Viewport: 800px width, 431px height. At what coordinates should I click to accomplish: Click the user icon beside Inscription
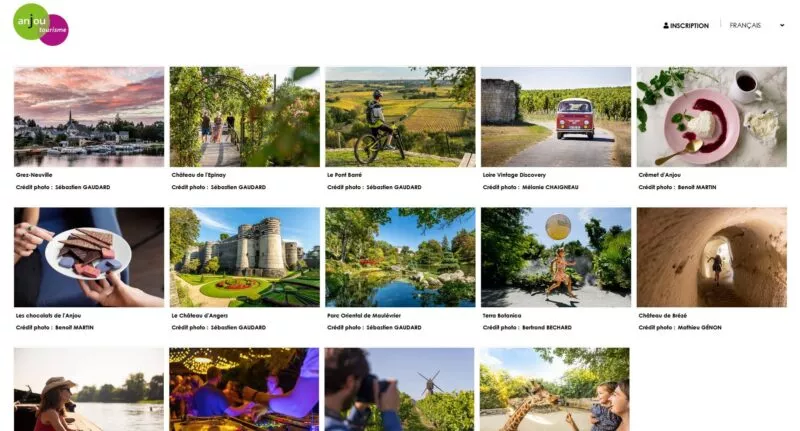[x=666, y=26]
